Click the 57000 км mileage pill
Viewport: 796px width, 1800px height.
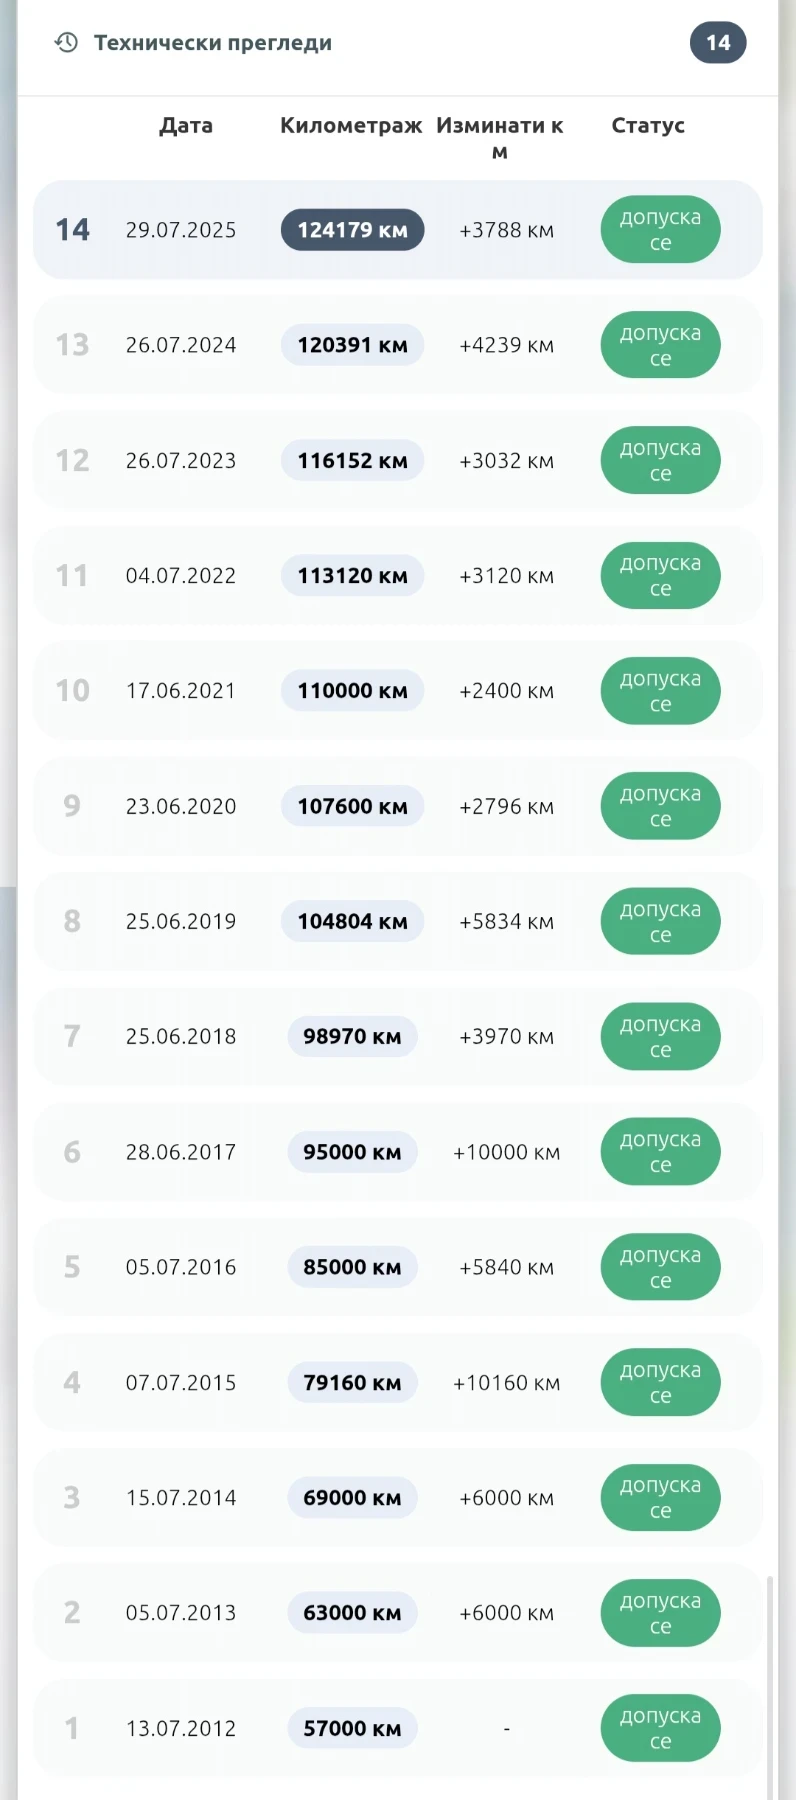[x=352, y=1728]
